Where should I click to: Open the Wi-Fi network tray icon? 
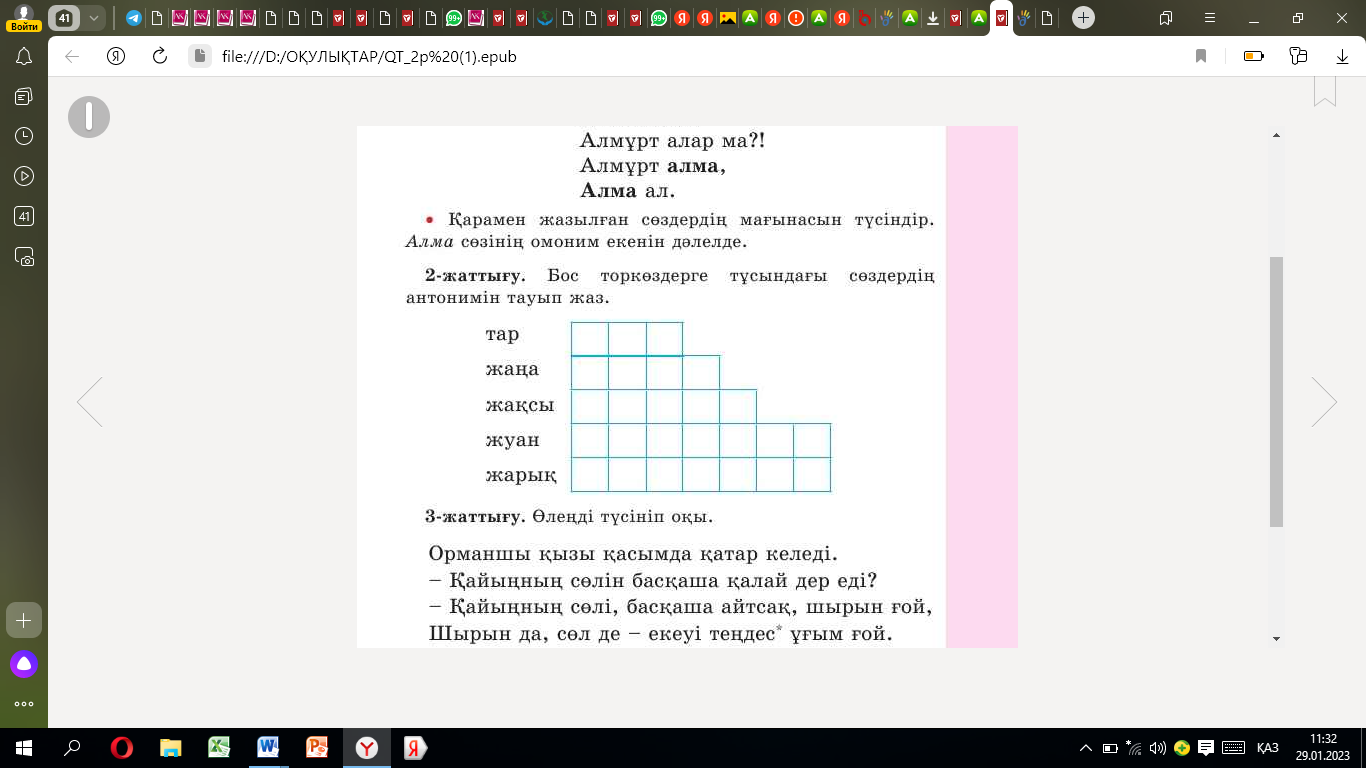click(x=1134, y=747)
